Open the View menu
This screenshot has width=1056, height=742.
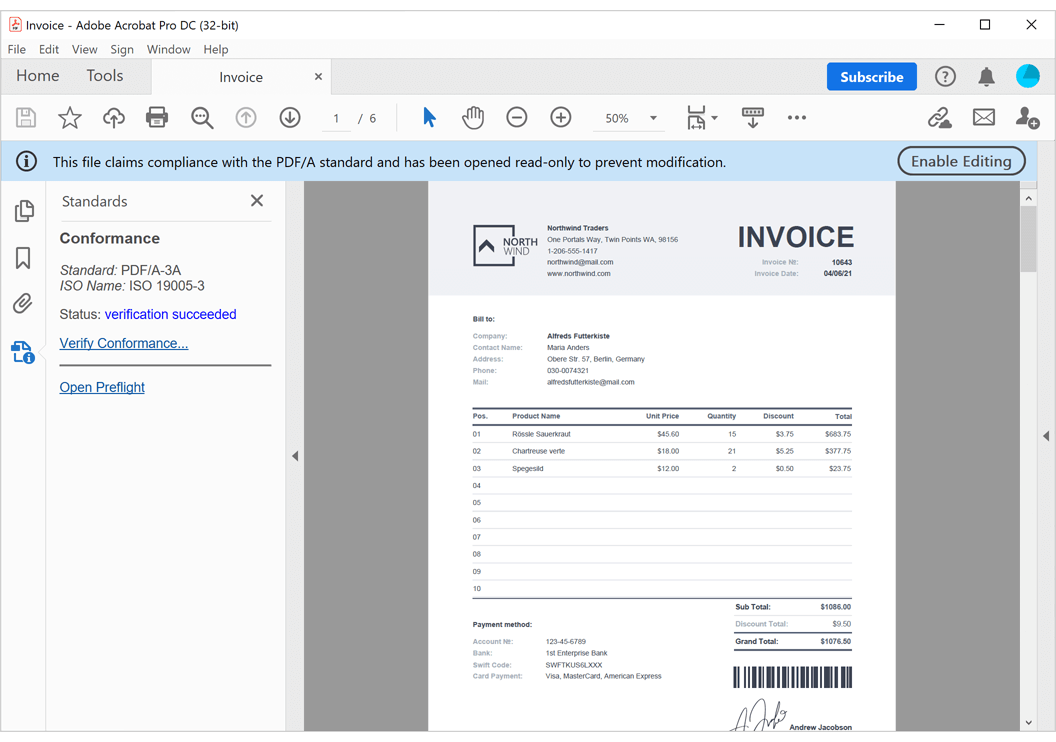tap(84, 49)
